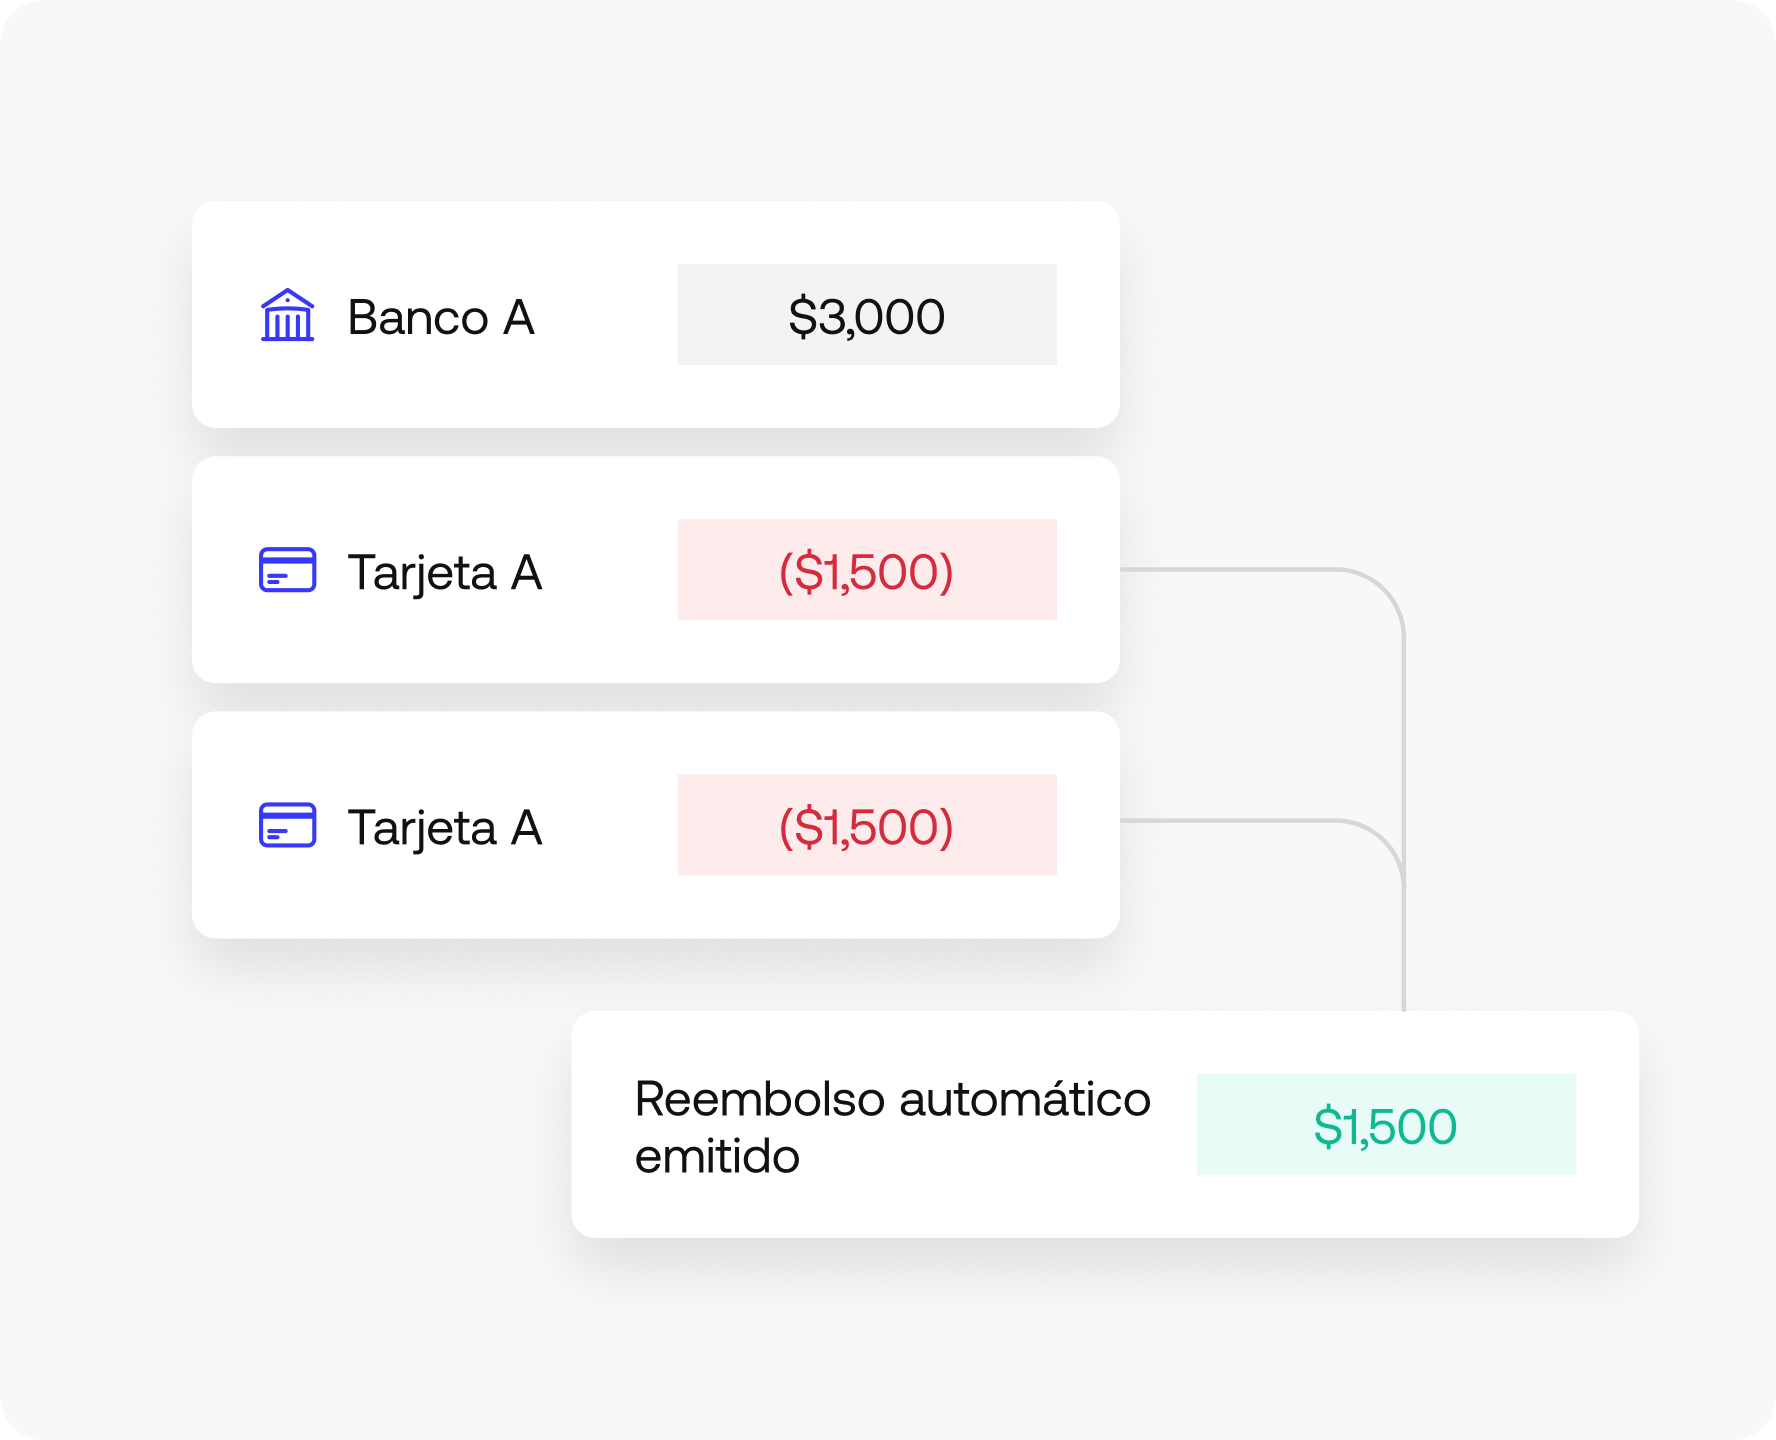Image resolution: width=1776 pixels, height=1440 pixels.
Task: Click the white space between Banco A and $3,000
Action: click(606, 316)
